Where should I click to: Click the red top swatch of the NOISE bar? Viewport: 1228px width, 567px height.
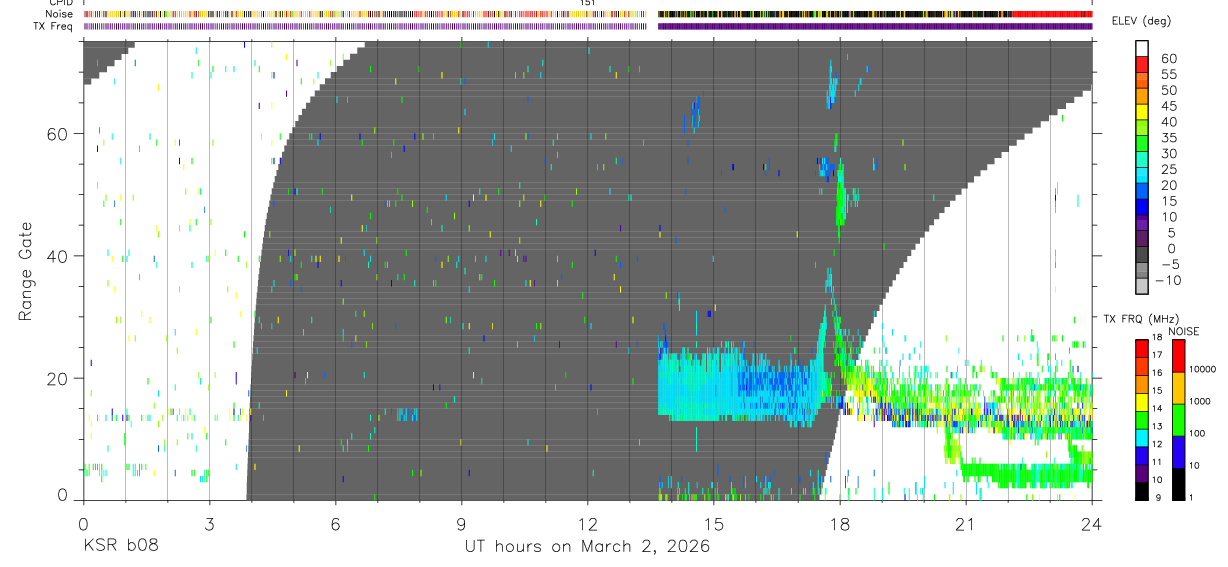[x=1179, y=356]
